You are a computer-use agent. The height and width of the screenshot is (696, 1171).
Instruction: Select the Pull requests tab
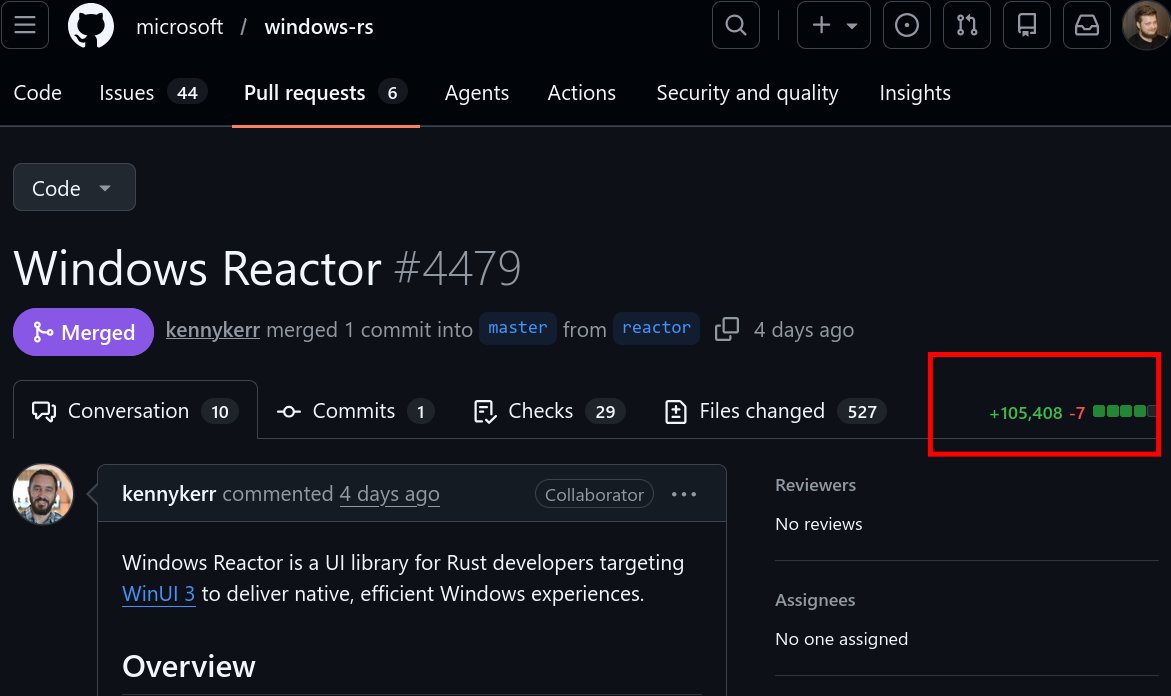pos(326,93)
